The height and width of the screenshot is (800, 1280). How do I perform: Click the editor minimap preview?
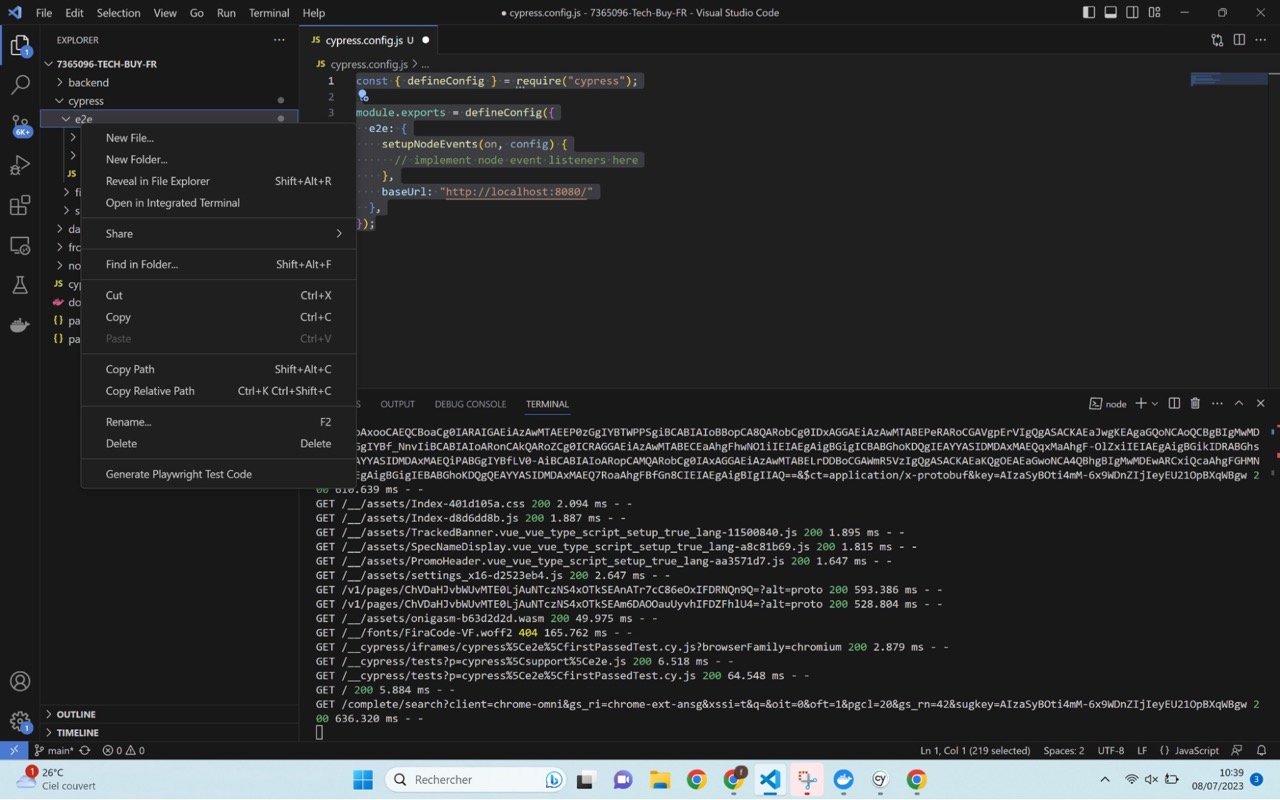pyautogui.click(x=1228, y=79)
